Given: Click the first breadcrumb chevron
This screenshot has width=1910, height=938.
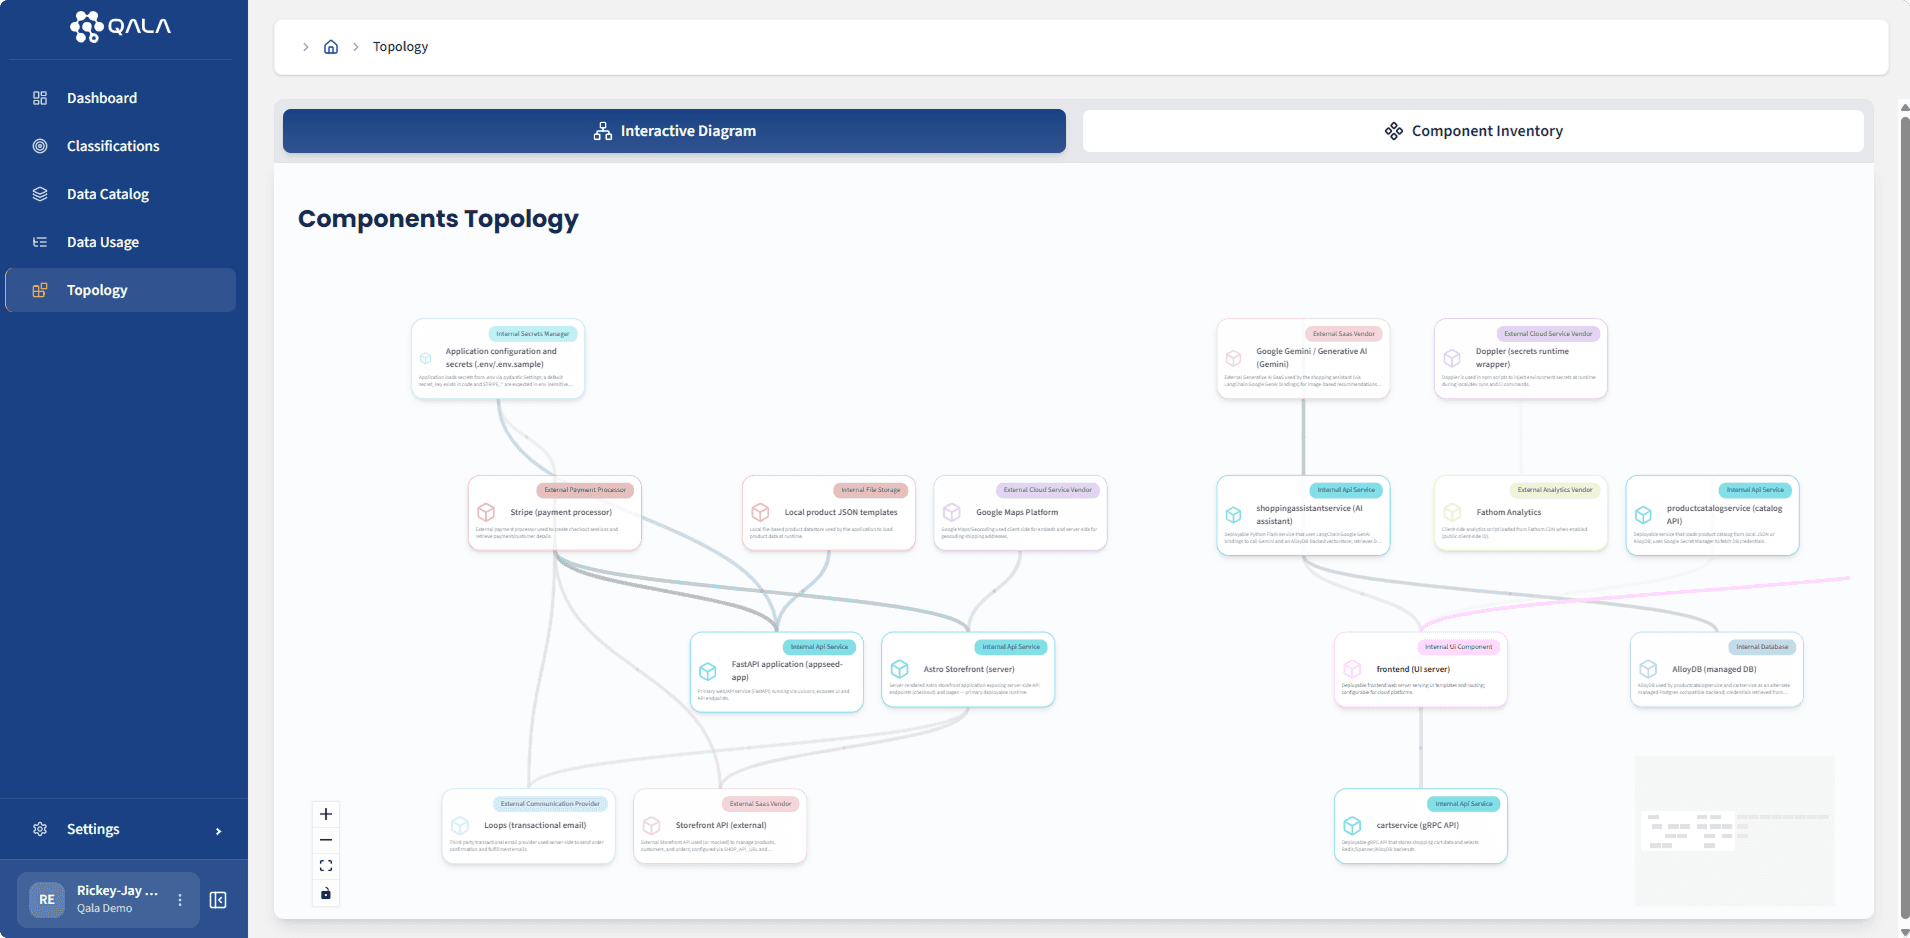Looking at the screenshot, I should coord(306,47).
